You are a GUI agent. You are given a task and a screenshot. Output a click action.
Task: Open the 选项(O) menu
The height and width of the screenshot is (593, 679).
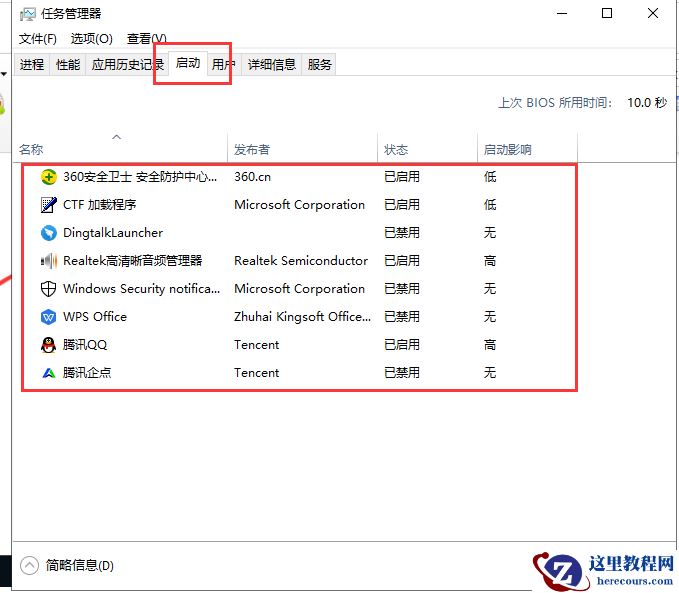coord(91,39)
